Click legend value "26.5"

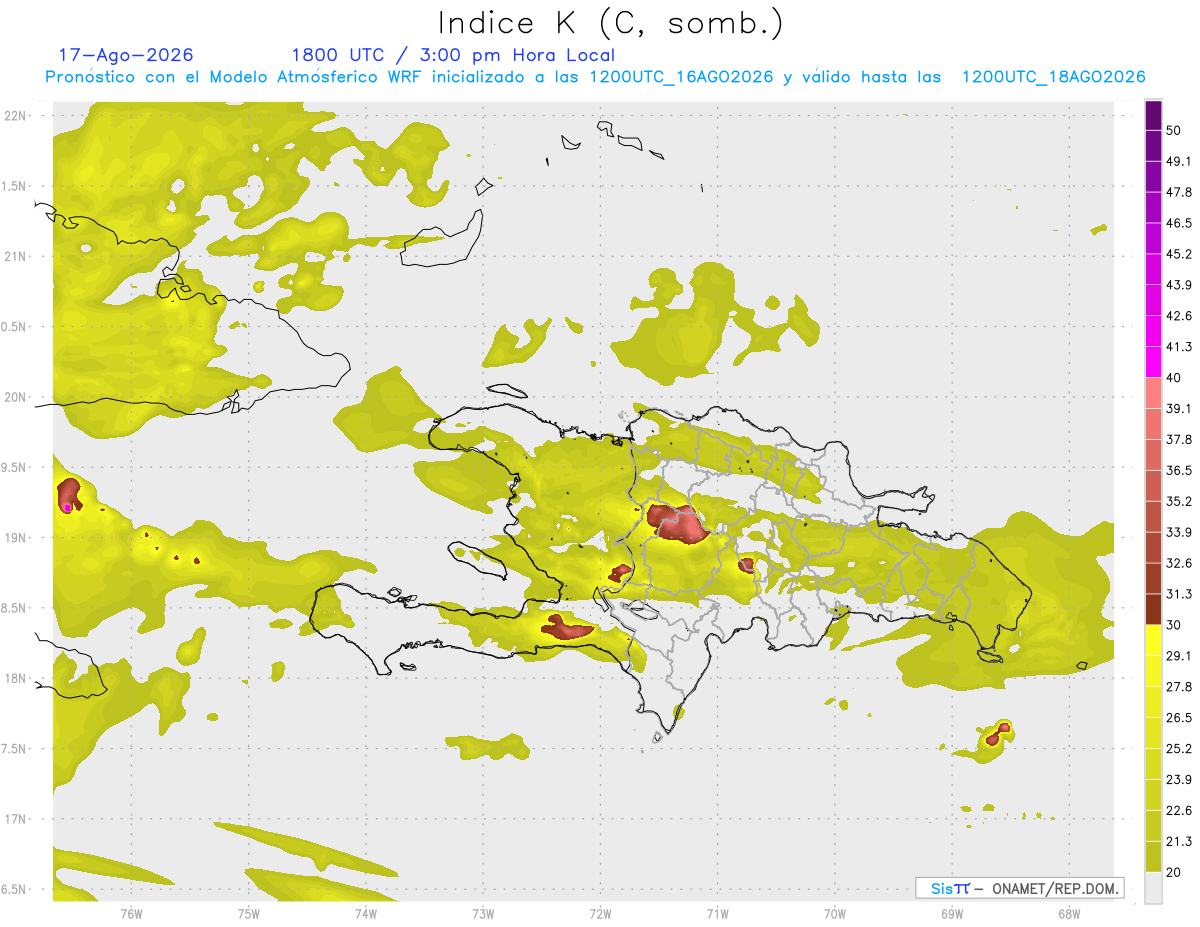(x=1179, y=717)
